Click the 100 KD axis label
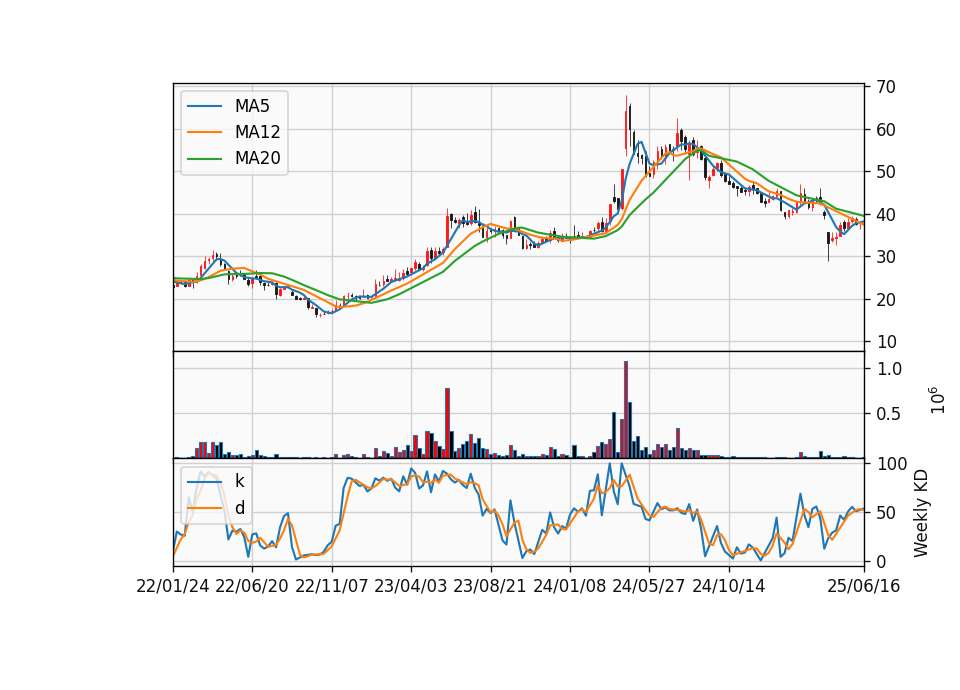 pos(891,463)
